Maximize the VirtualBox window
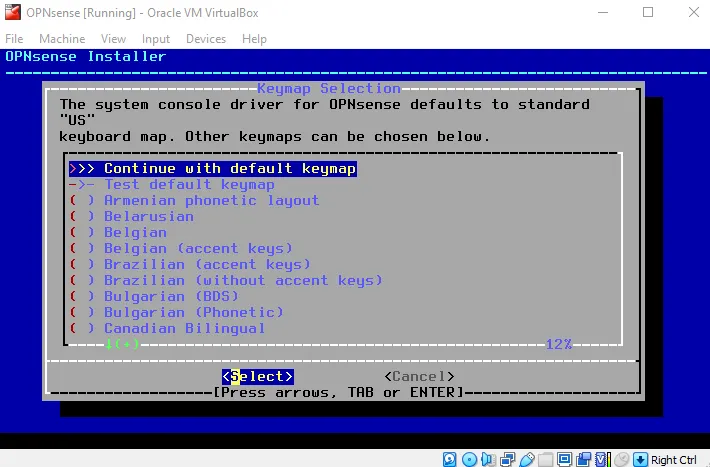 coord(648,12)
